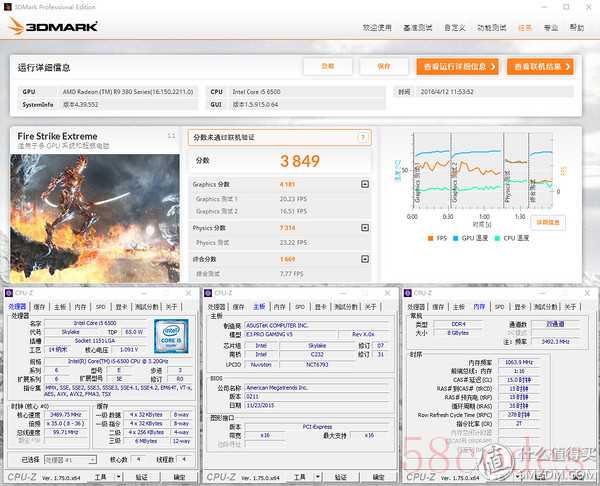Select 缓存 tab in left CPU-Z window
Viewport: 600px width, 486px height.
(39, 307)
